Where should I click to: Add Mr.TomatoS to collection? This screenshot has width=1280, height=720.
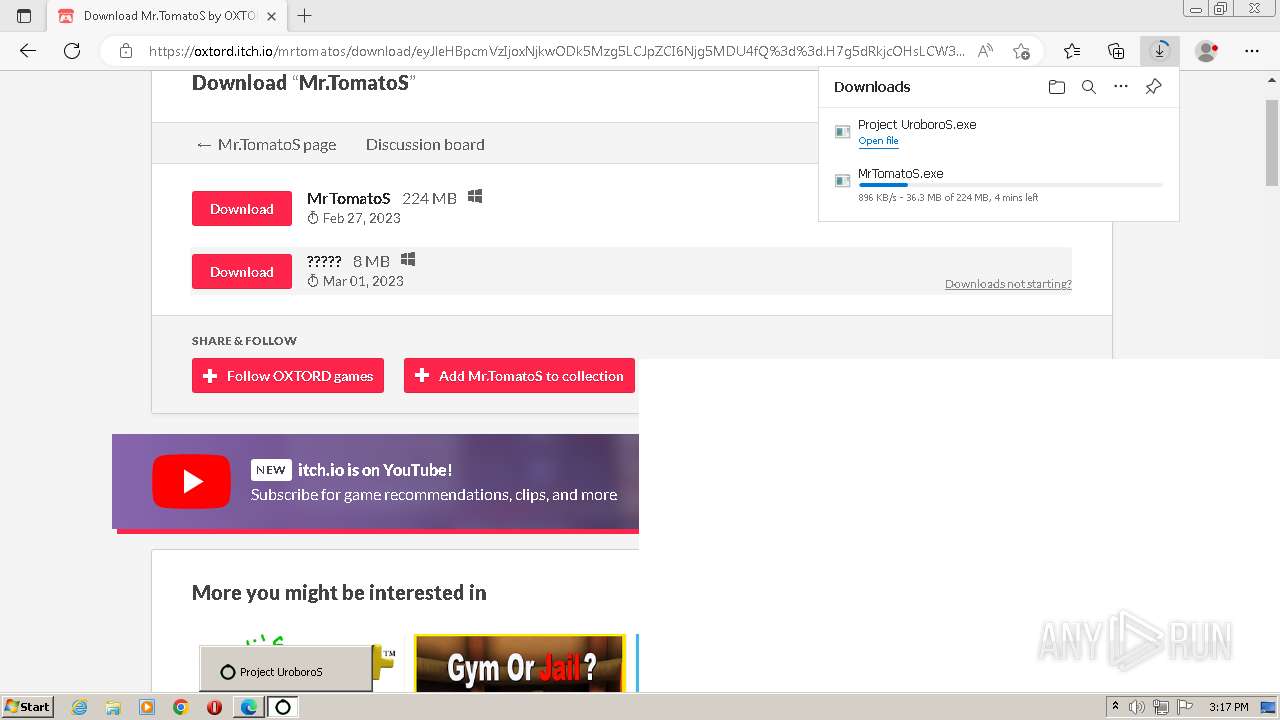click(x=519, y=376)
